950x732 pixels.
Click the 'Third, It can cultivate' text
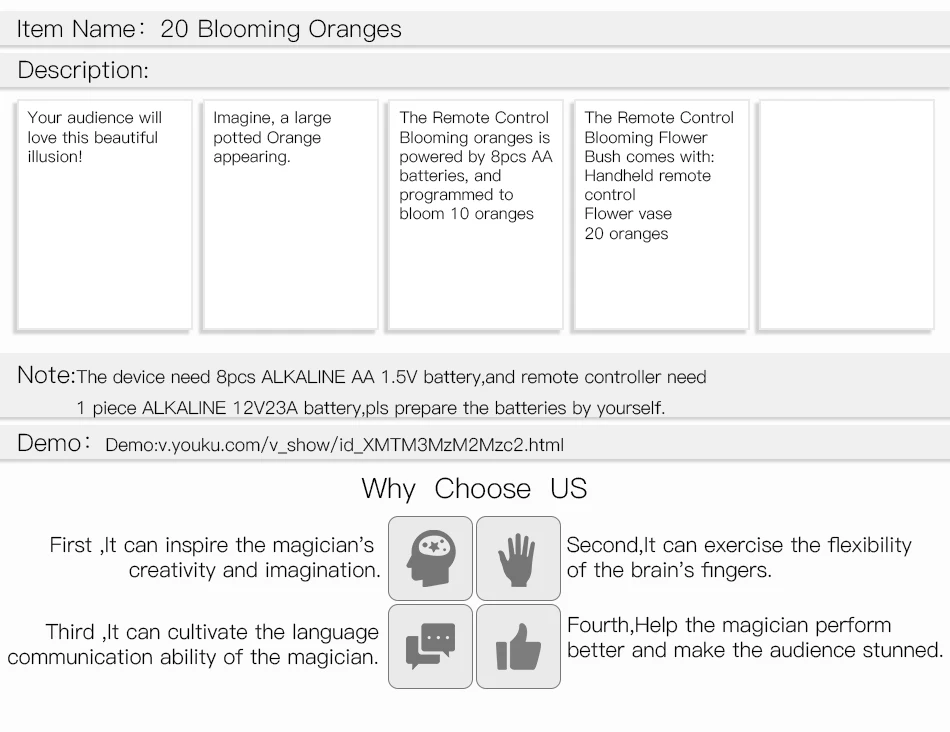193,644
